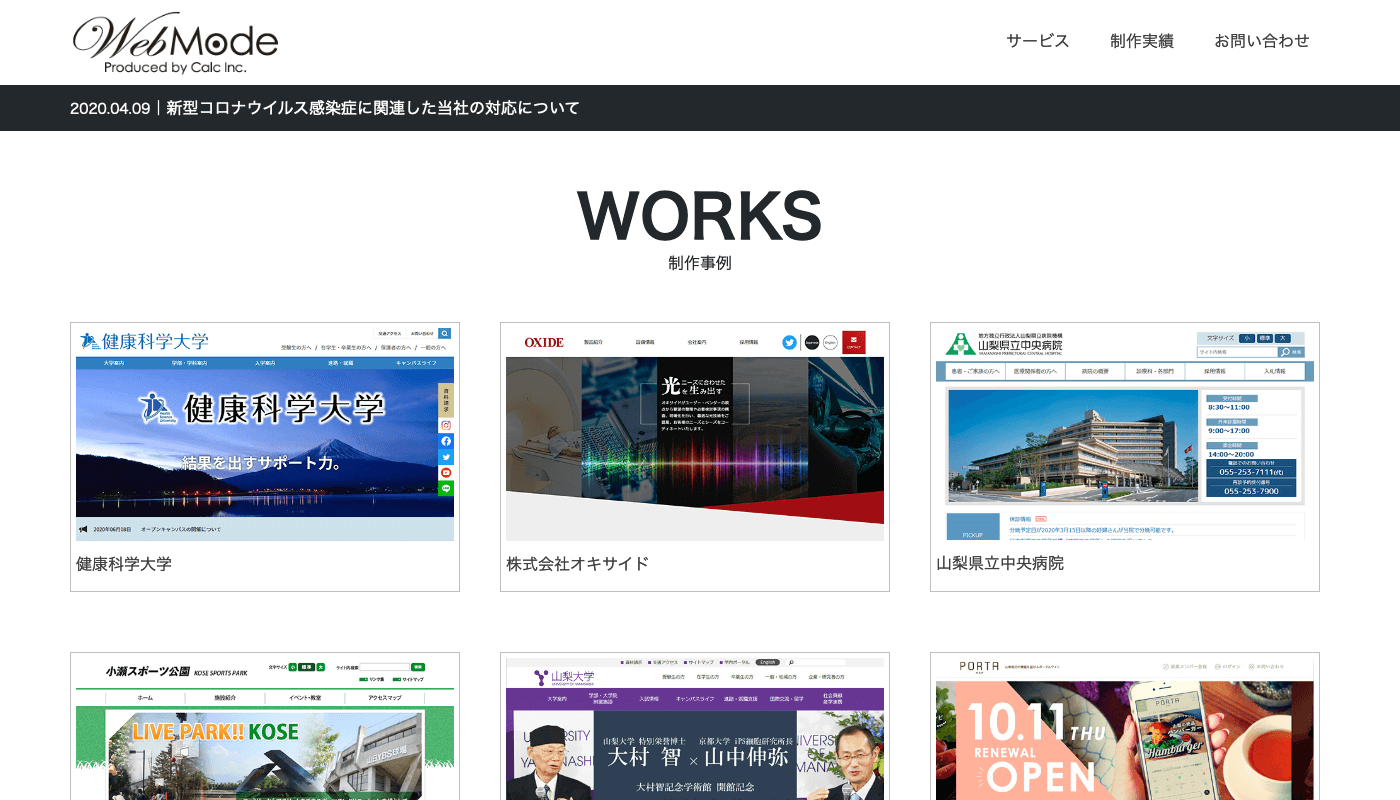The height and width of the screenshot is (800, 1400).
Task: Open the 小瀬スポーツ公園 LIVE PARK thumbnail
Action: pyautogui.click(x=265, y=740)
